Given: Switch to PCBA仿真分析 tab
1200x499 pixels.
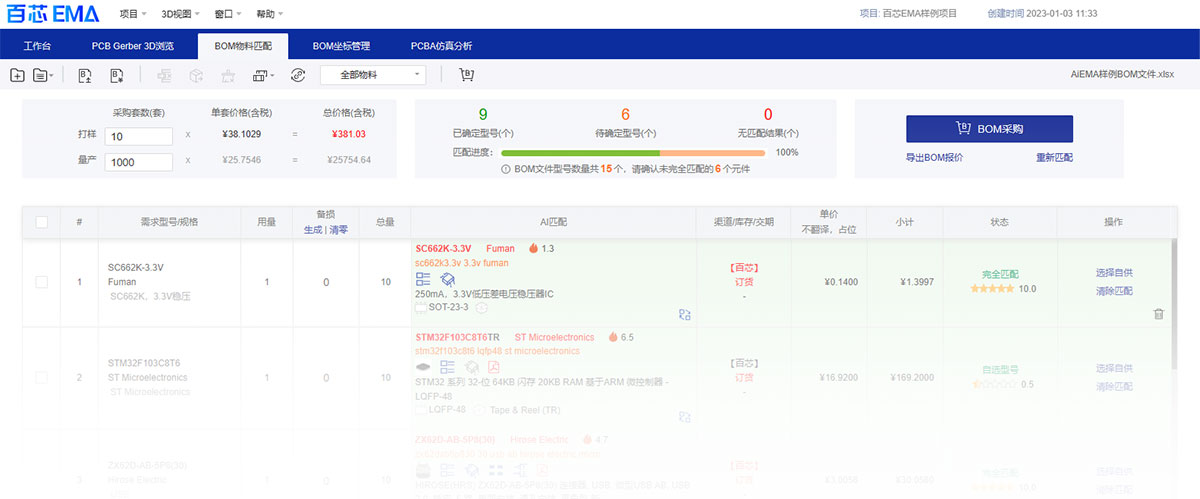Looking at the screenshot, I should tap(441, 46).
